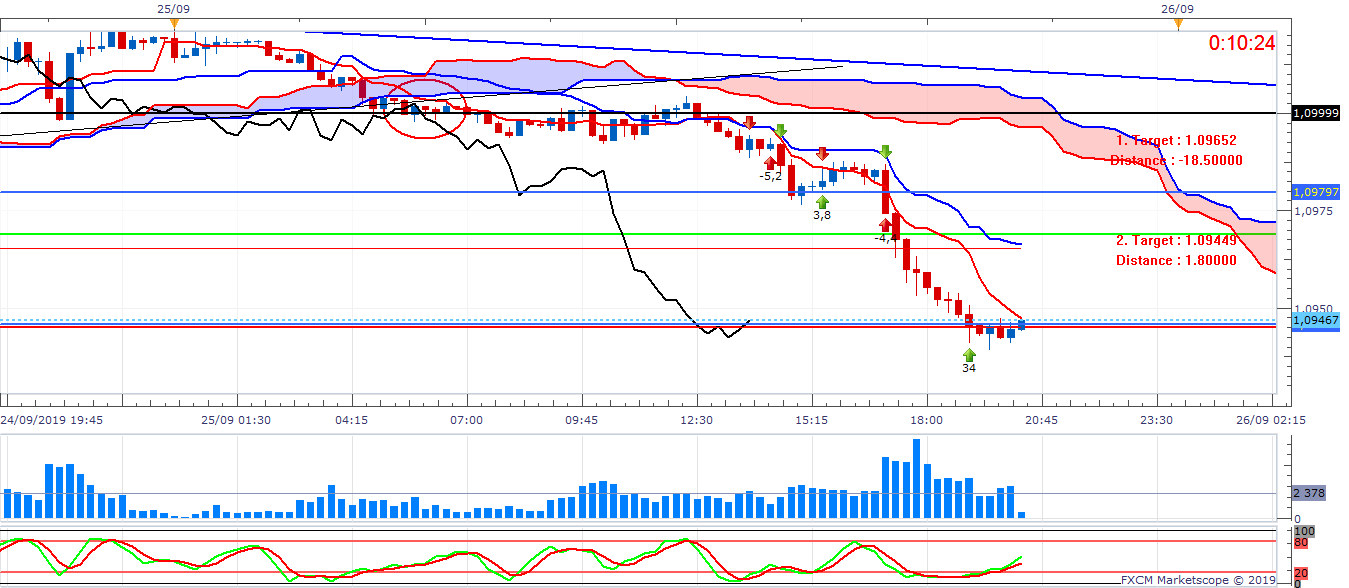Click the 34 pip label under latest arrow
Screen dimensions: 1349x588
pos(969,368)
